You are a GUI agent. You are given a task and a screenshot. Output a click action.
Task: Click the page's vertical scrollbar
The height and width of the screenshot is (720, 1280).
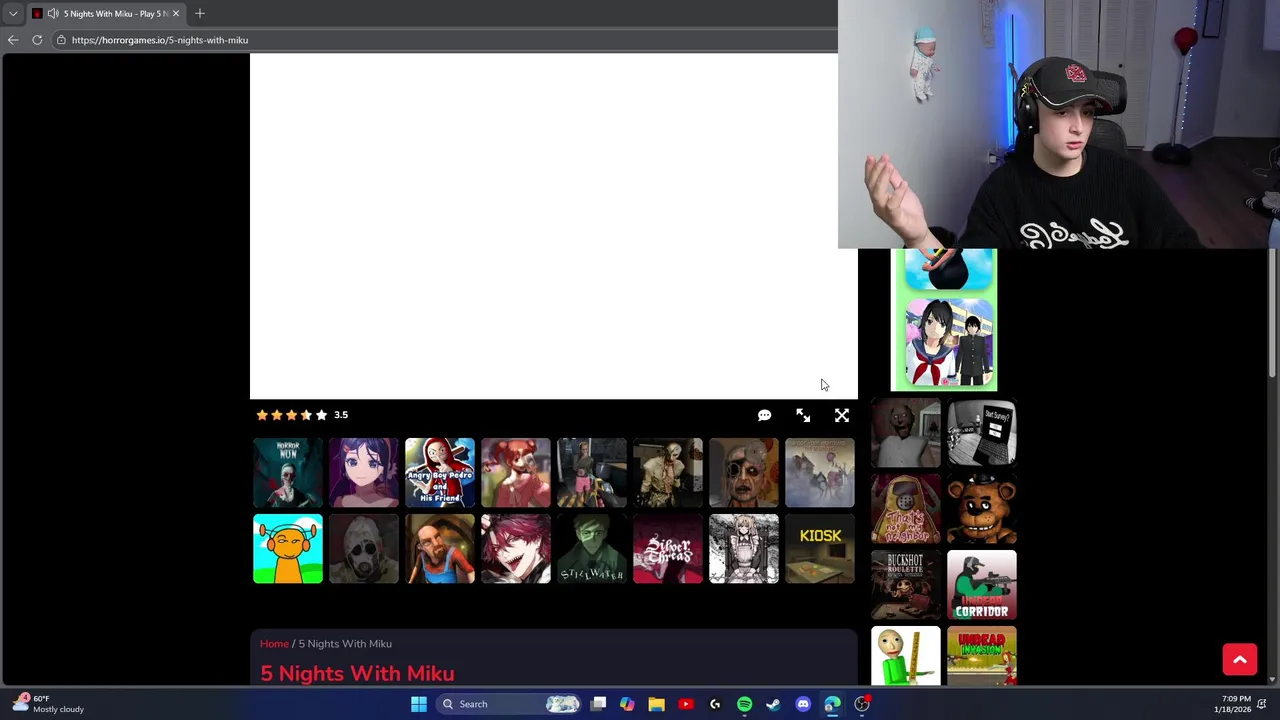(x=1273, y=312)
